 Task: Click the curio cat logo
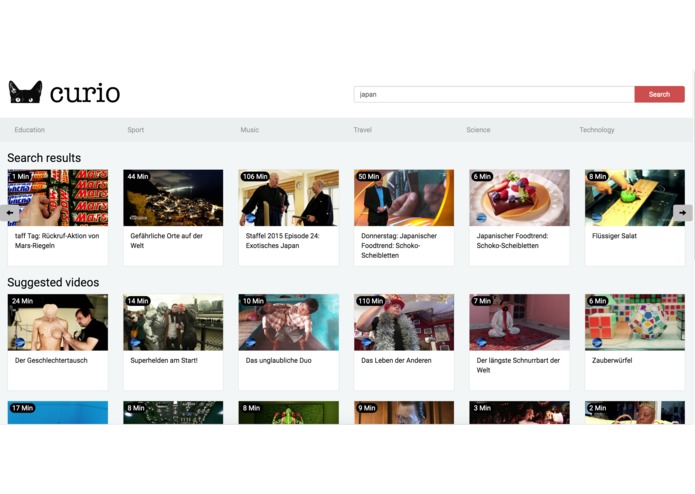tap(64, 92)
